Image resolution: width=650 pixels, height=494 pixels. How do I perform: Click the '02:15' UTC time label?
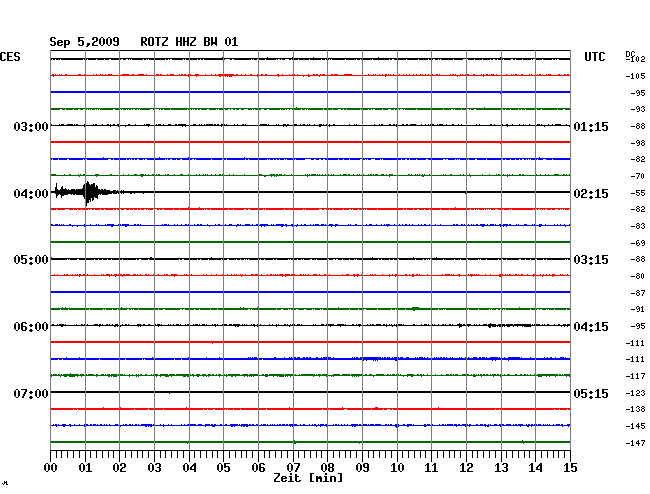point(591,194)
